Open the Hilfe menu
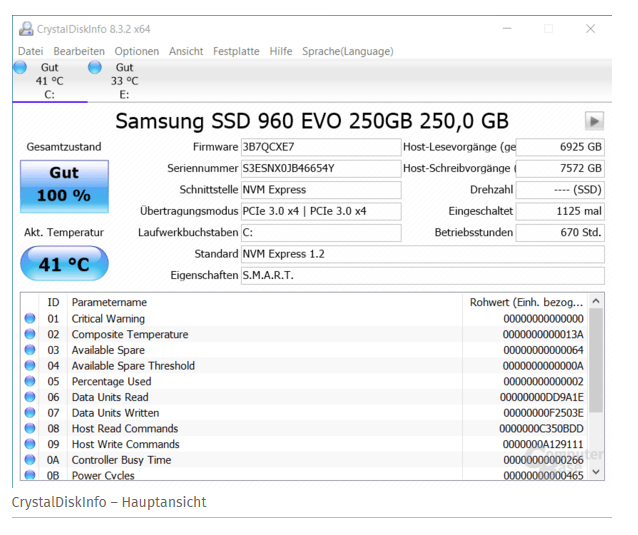 [281, 51]
